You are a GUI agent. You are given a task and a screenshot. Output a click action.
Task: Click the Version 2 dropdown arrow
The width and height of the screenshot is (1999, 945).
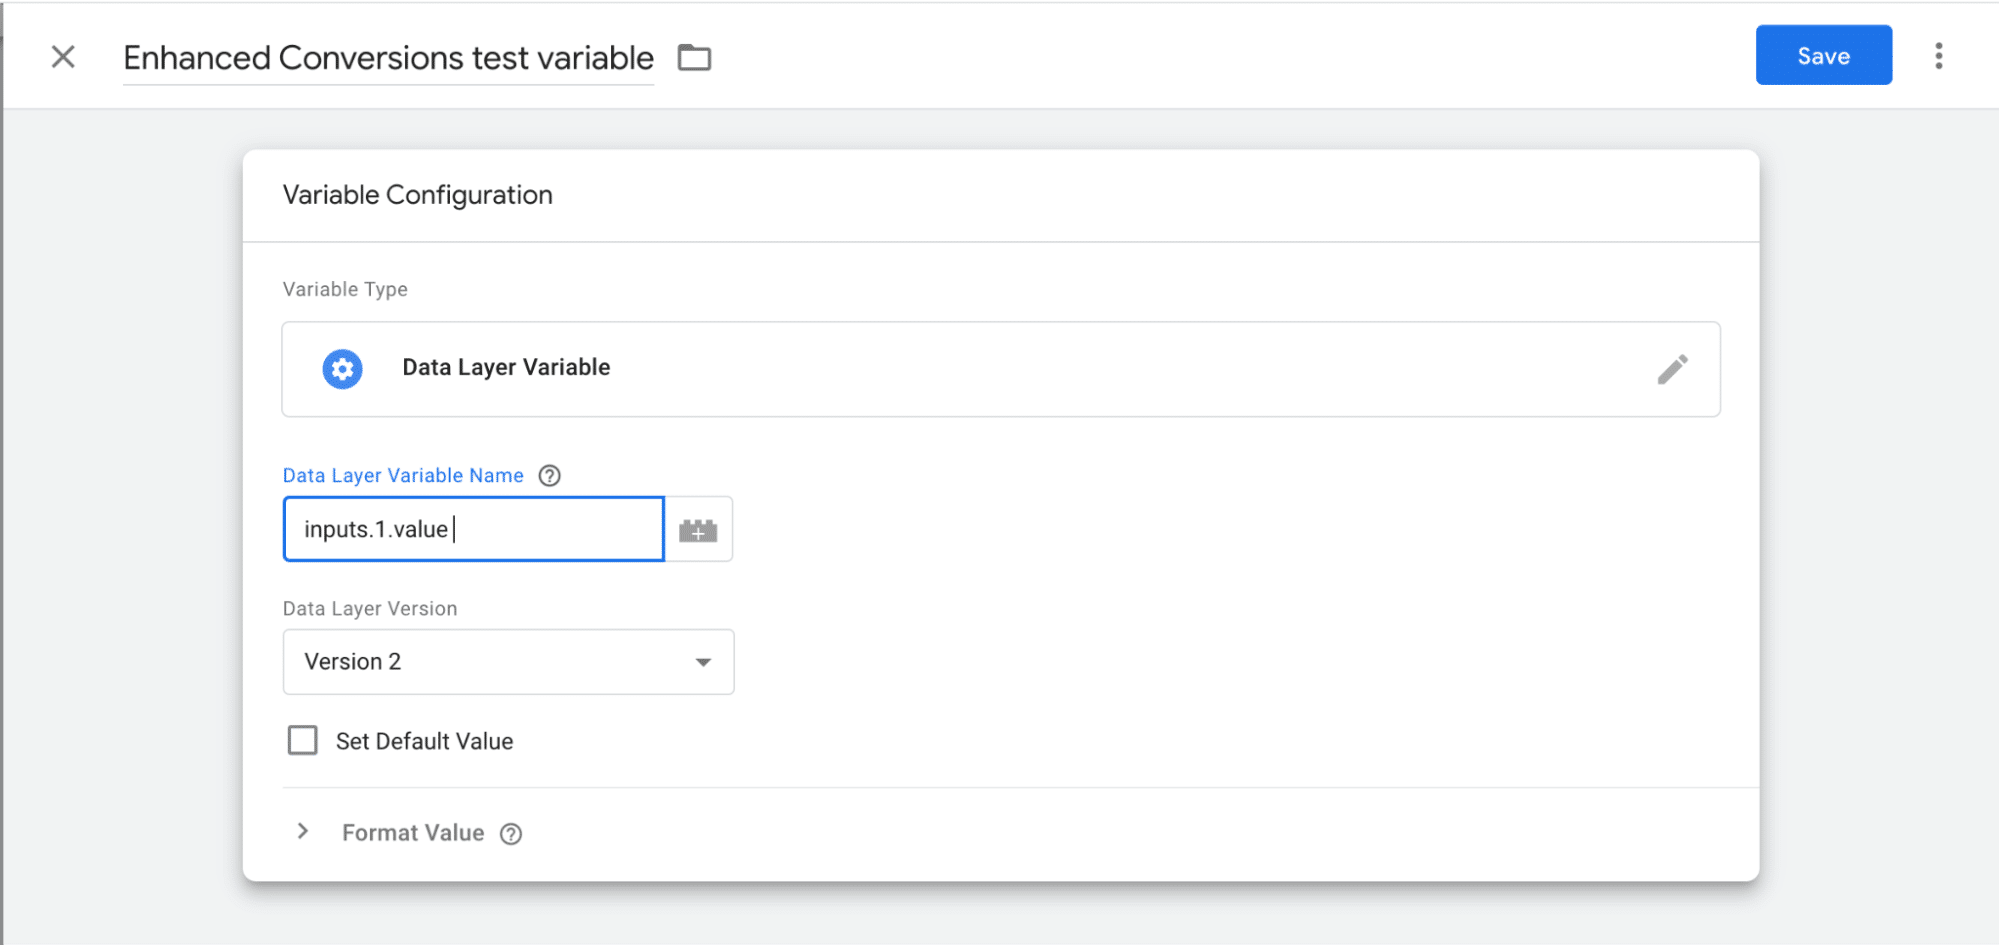click(x=703, y=662)
